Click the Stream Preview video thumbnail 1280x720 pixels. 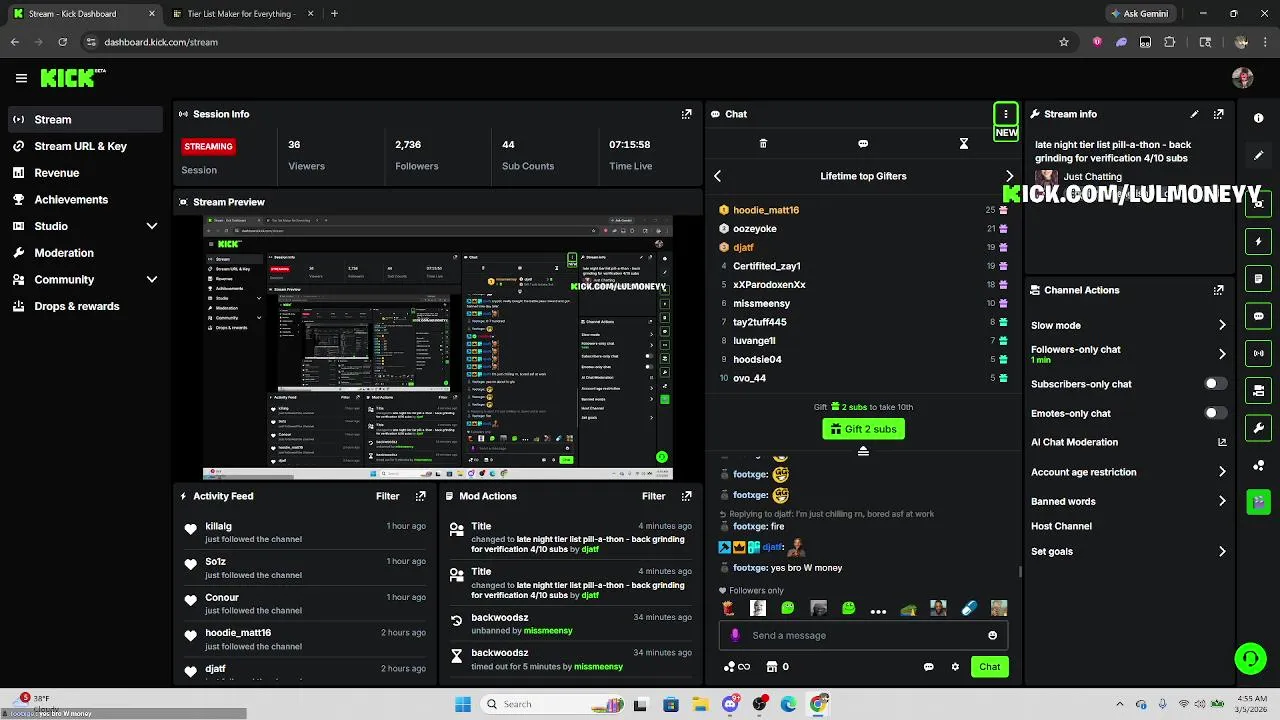437,348
